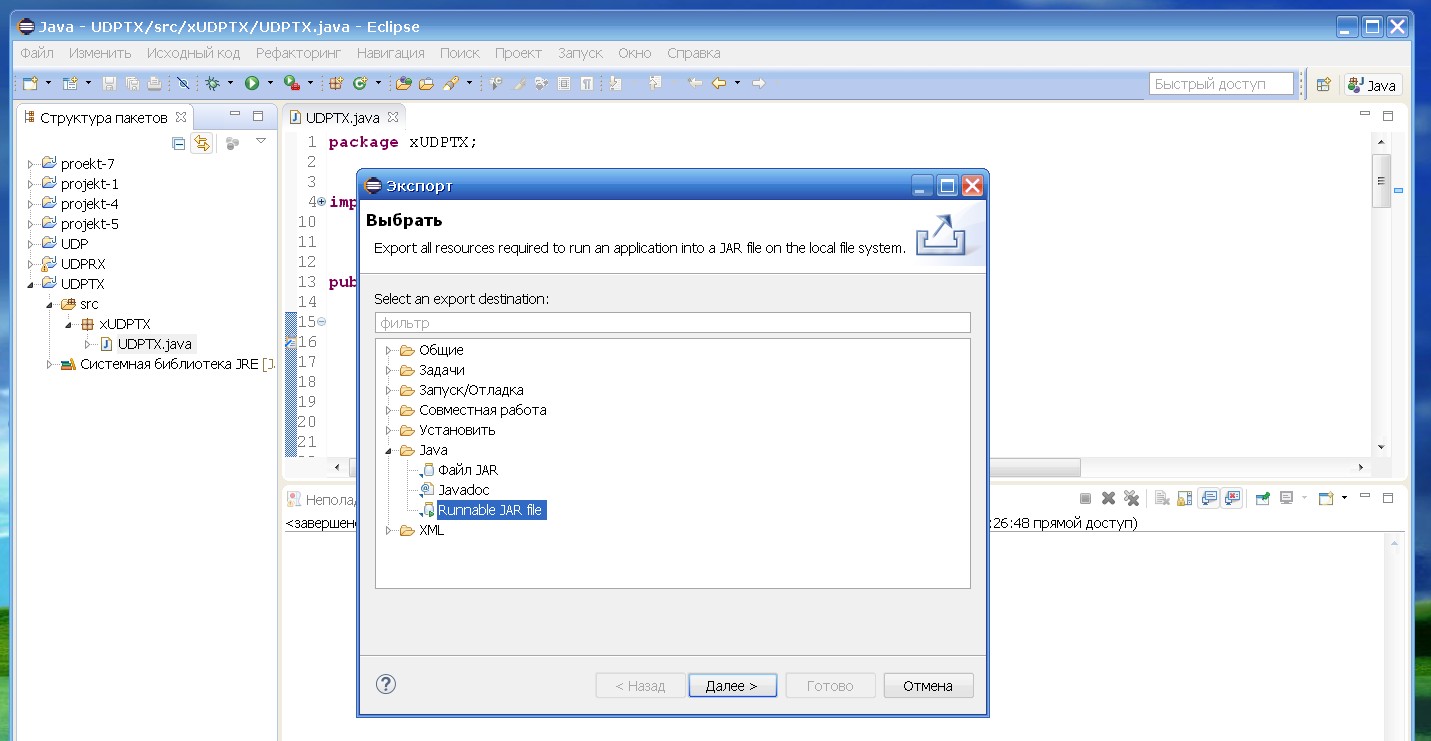This screenshot has width=1431, height=741.
Task: Toggle Scroll Lock in the console toolbar
Action: pyautogui.click(x=1184, y=498)
